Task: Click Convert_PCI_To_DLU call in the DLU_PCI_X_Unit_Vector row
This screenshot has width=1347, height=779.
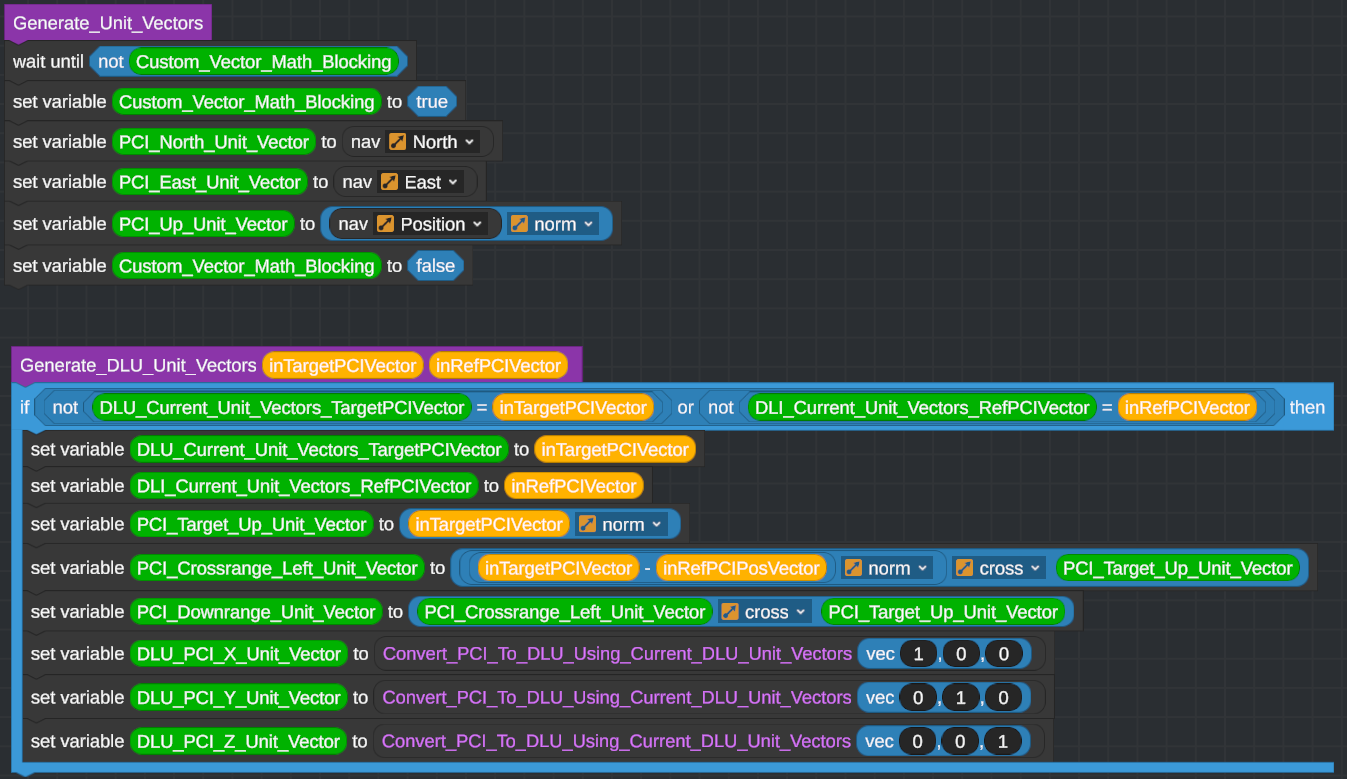Action: [617, 654]
